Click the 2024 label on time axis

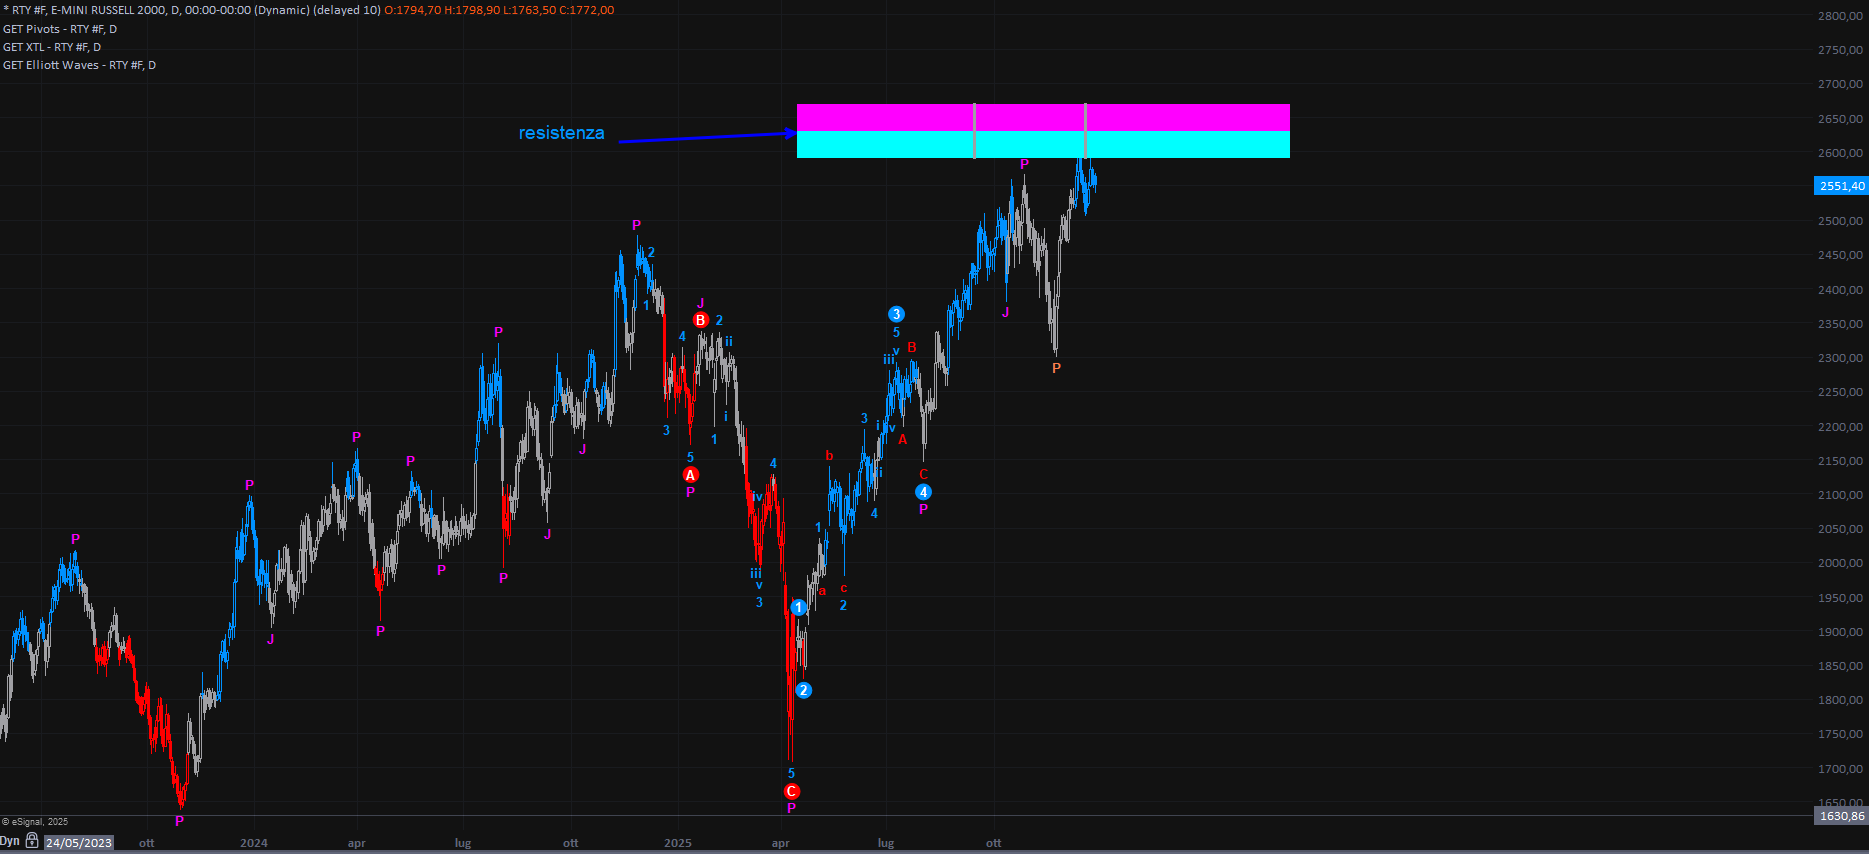click(254, 843)
